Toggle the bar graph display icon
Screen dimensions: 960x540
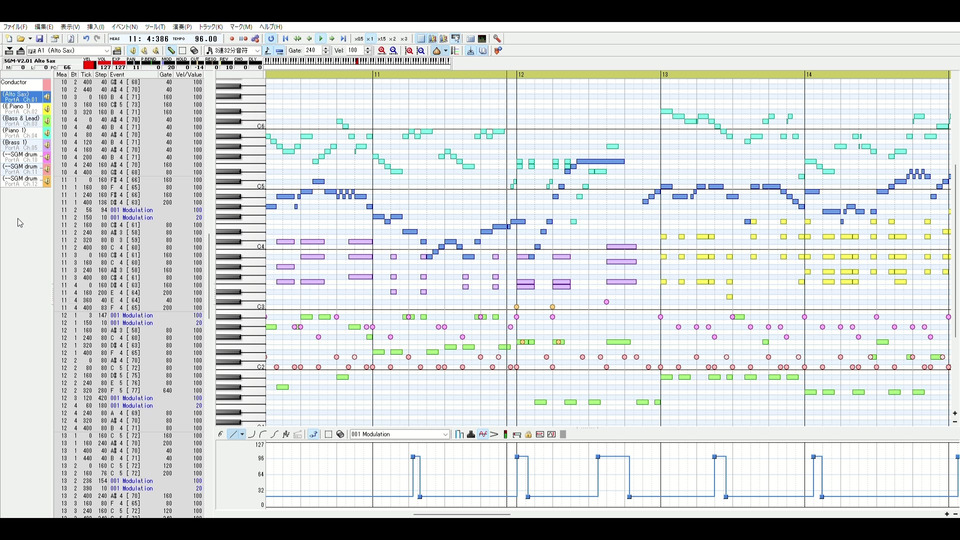[459, 434]
